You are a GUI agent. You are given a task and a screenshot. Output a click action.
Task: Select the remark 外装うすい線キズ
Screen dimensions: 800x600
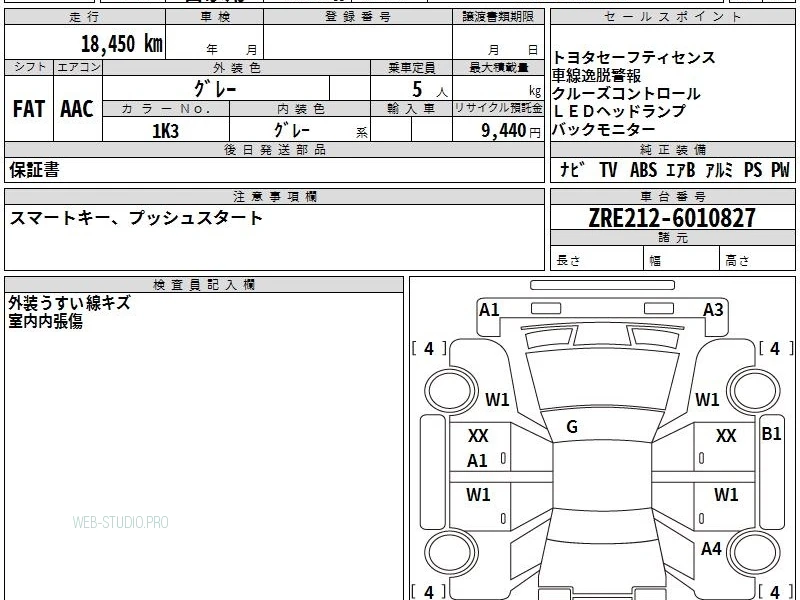[70, 303]
